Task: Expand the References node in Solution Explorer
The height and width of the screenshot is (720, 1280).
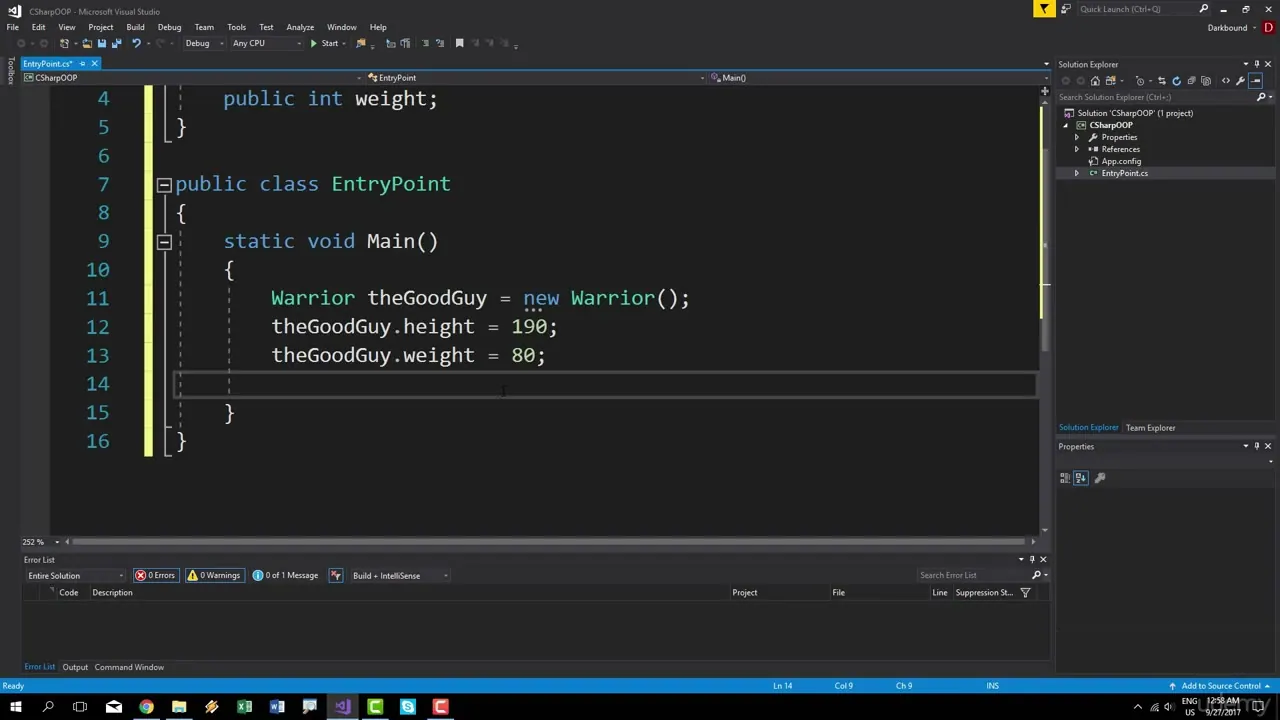Action: pos(1077,149)
